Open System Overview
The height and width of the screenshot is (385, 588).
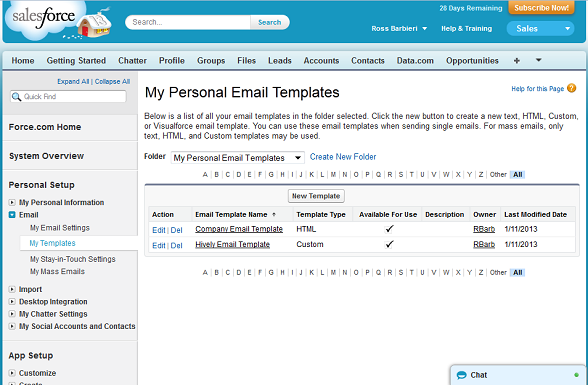46,156
